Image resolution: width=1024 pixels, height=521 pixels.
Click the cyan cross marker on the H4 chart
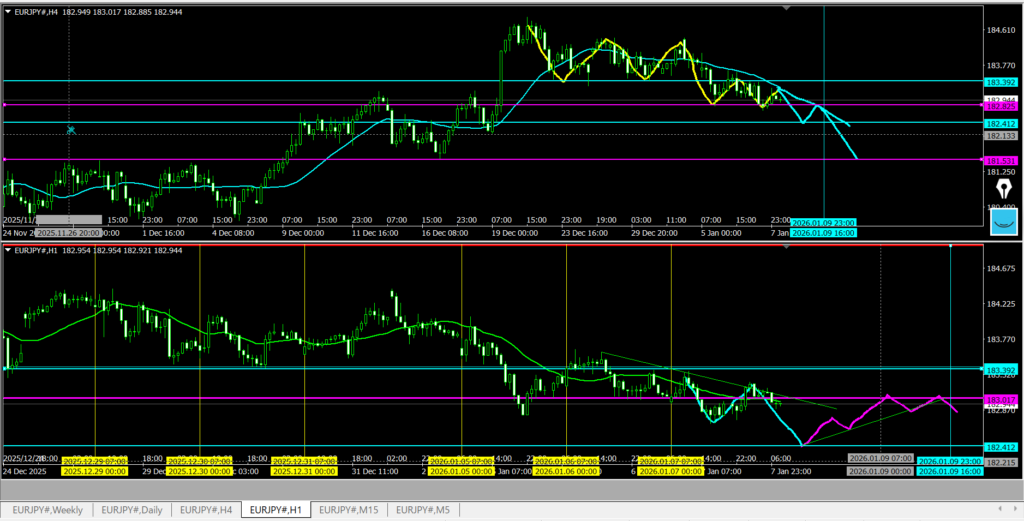tap(71, 130)
